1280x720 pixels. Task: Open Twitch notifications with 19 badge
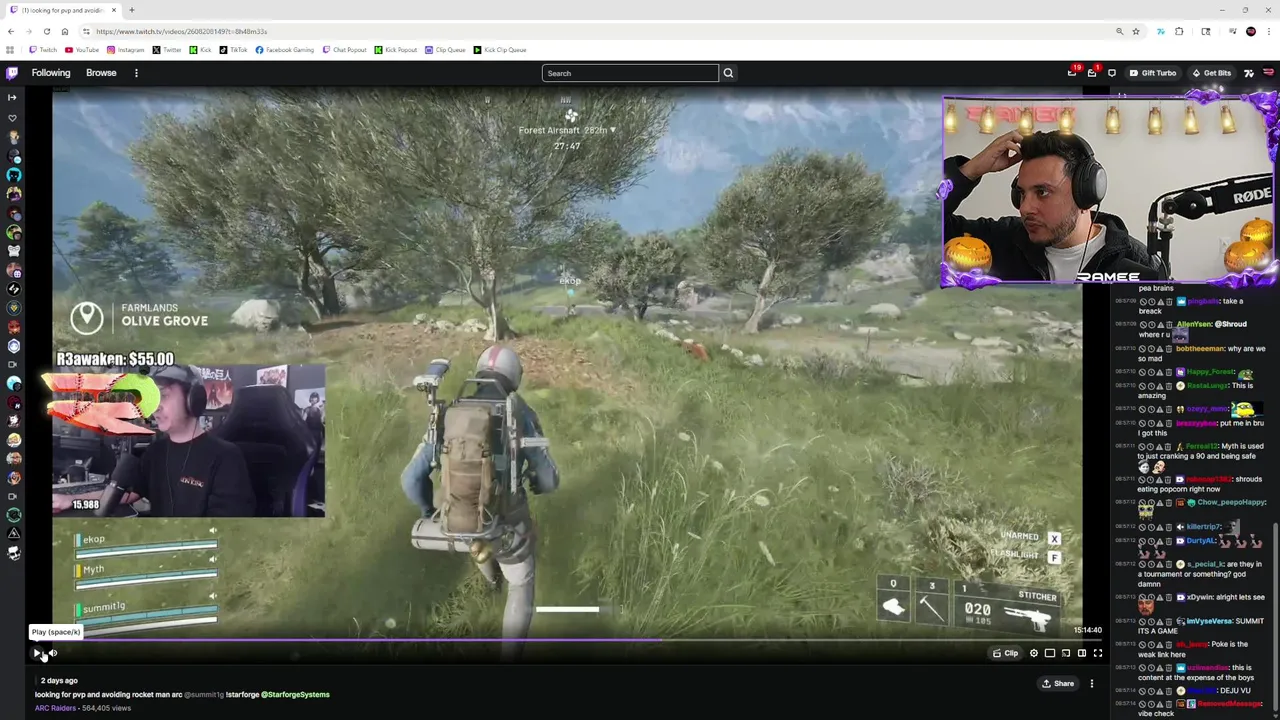pos(1073,73)
